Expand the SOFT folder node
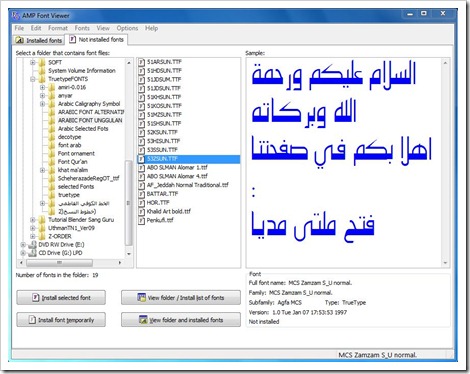Image resolution: width=470 pixels, height=374 pixels. coord(33,62)
